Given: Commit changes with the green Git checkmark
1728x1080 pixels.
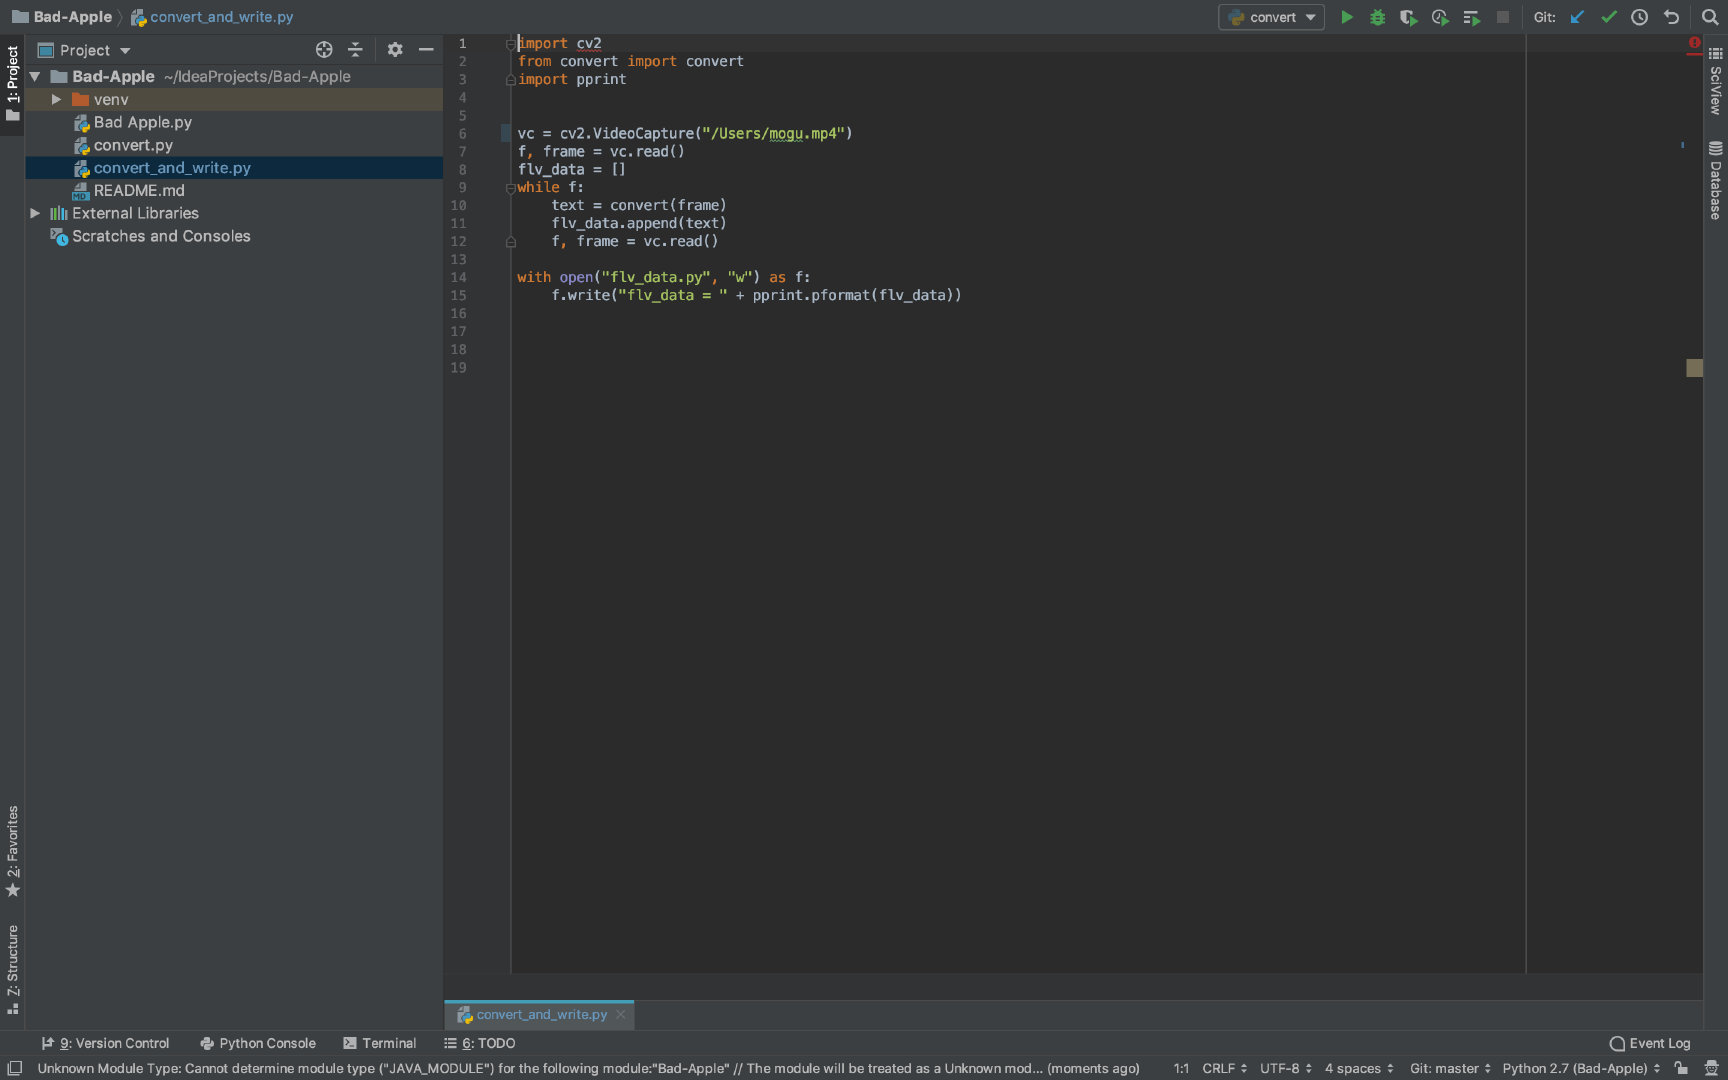Looking at the screenshot, I should pos(1608,17).
